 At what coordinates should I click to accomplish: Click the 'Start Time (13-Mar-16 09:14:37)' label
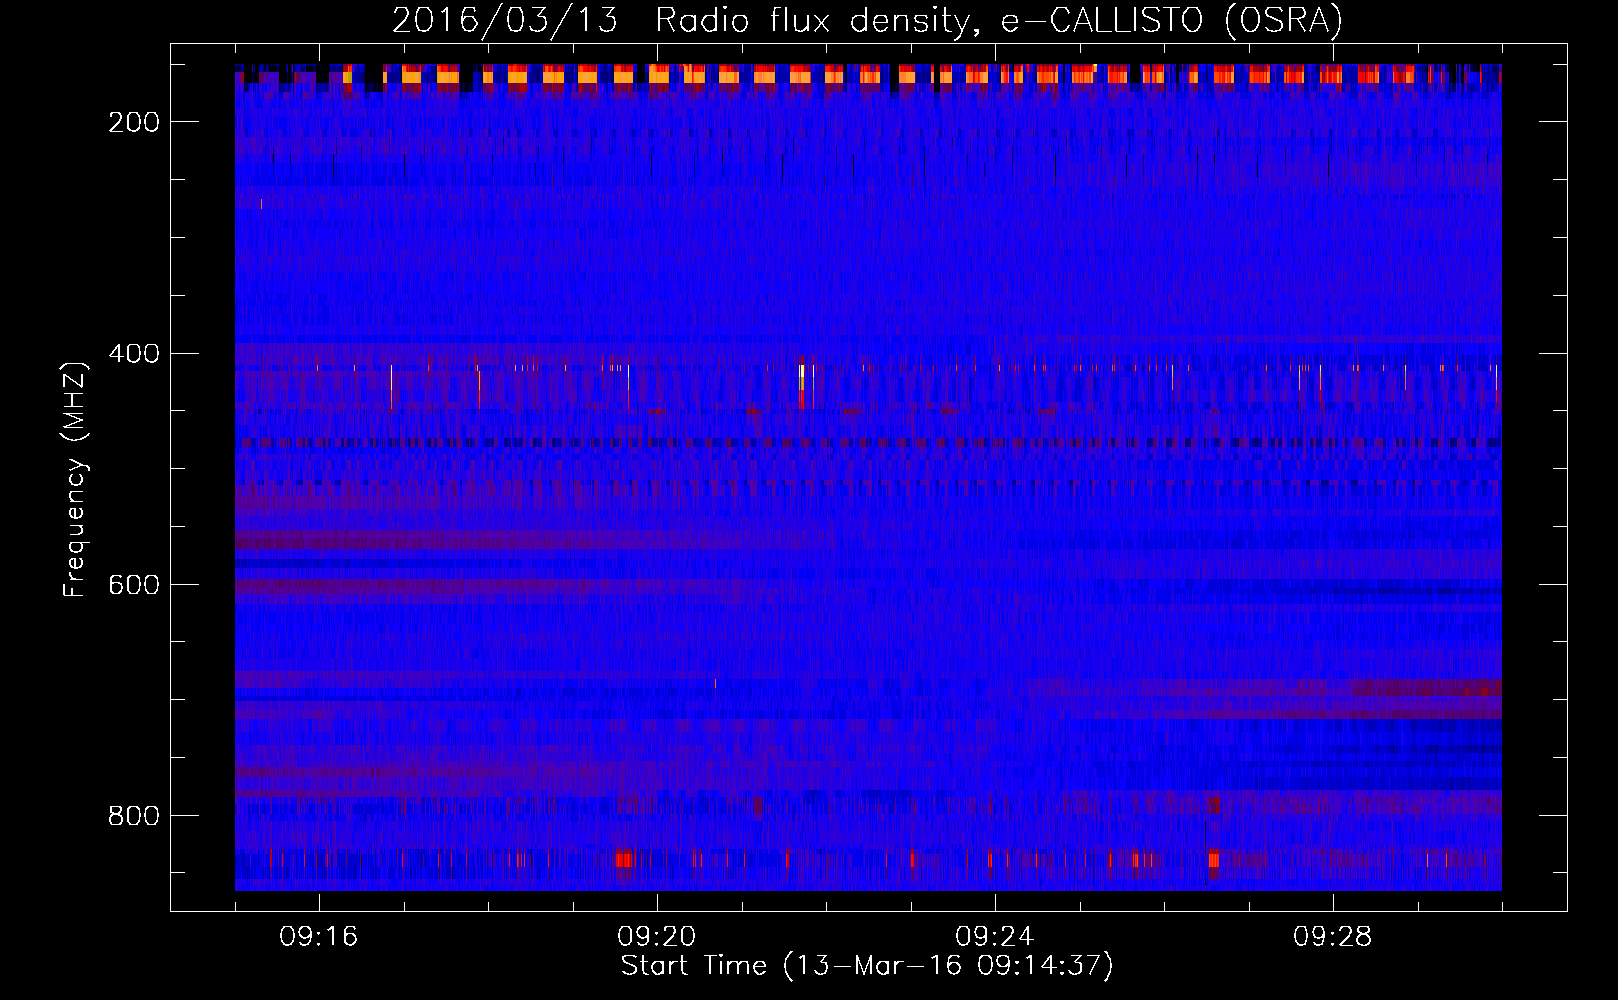[867, 966]
